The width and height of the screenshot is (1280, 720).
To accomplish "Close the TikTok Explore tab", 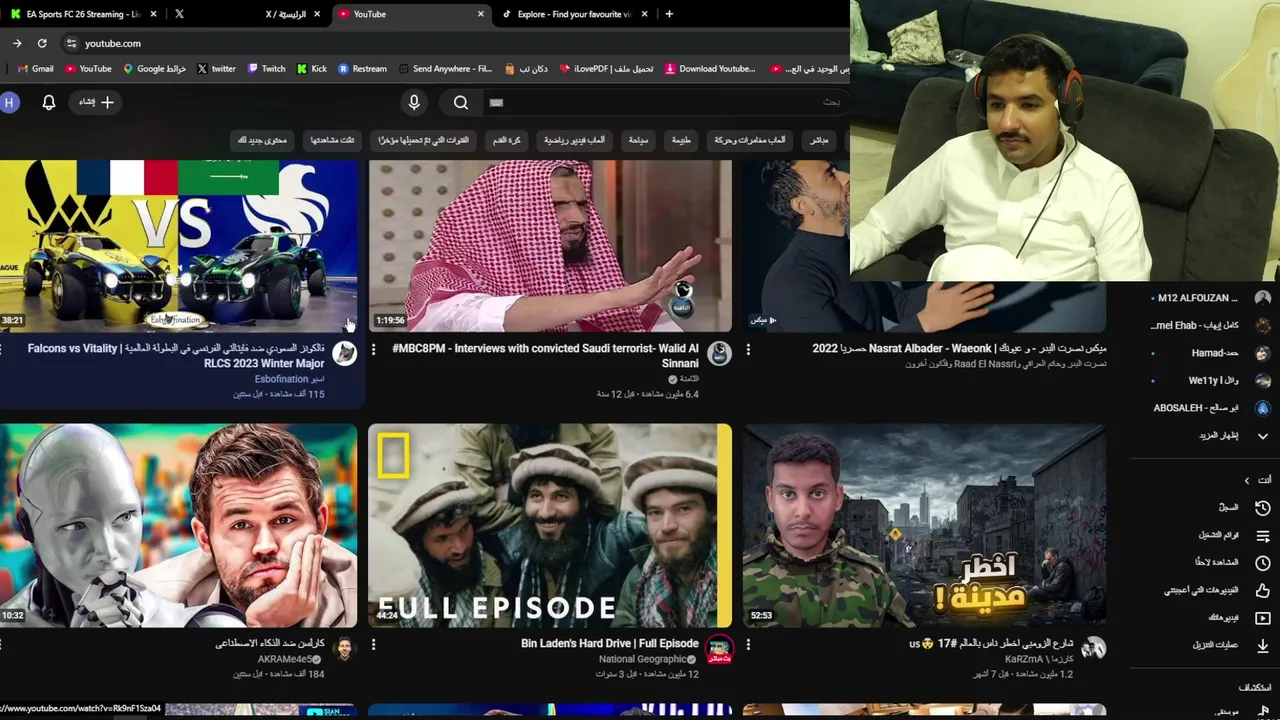I will click(x=644, y=14).
